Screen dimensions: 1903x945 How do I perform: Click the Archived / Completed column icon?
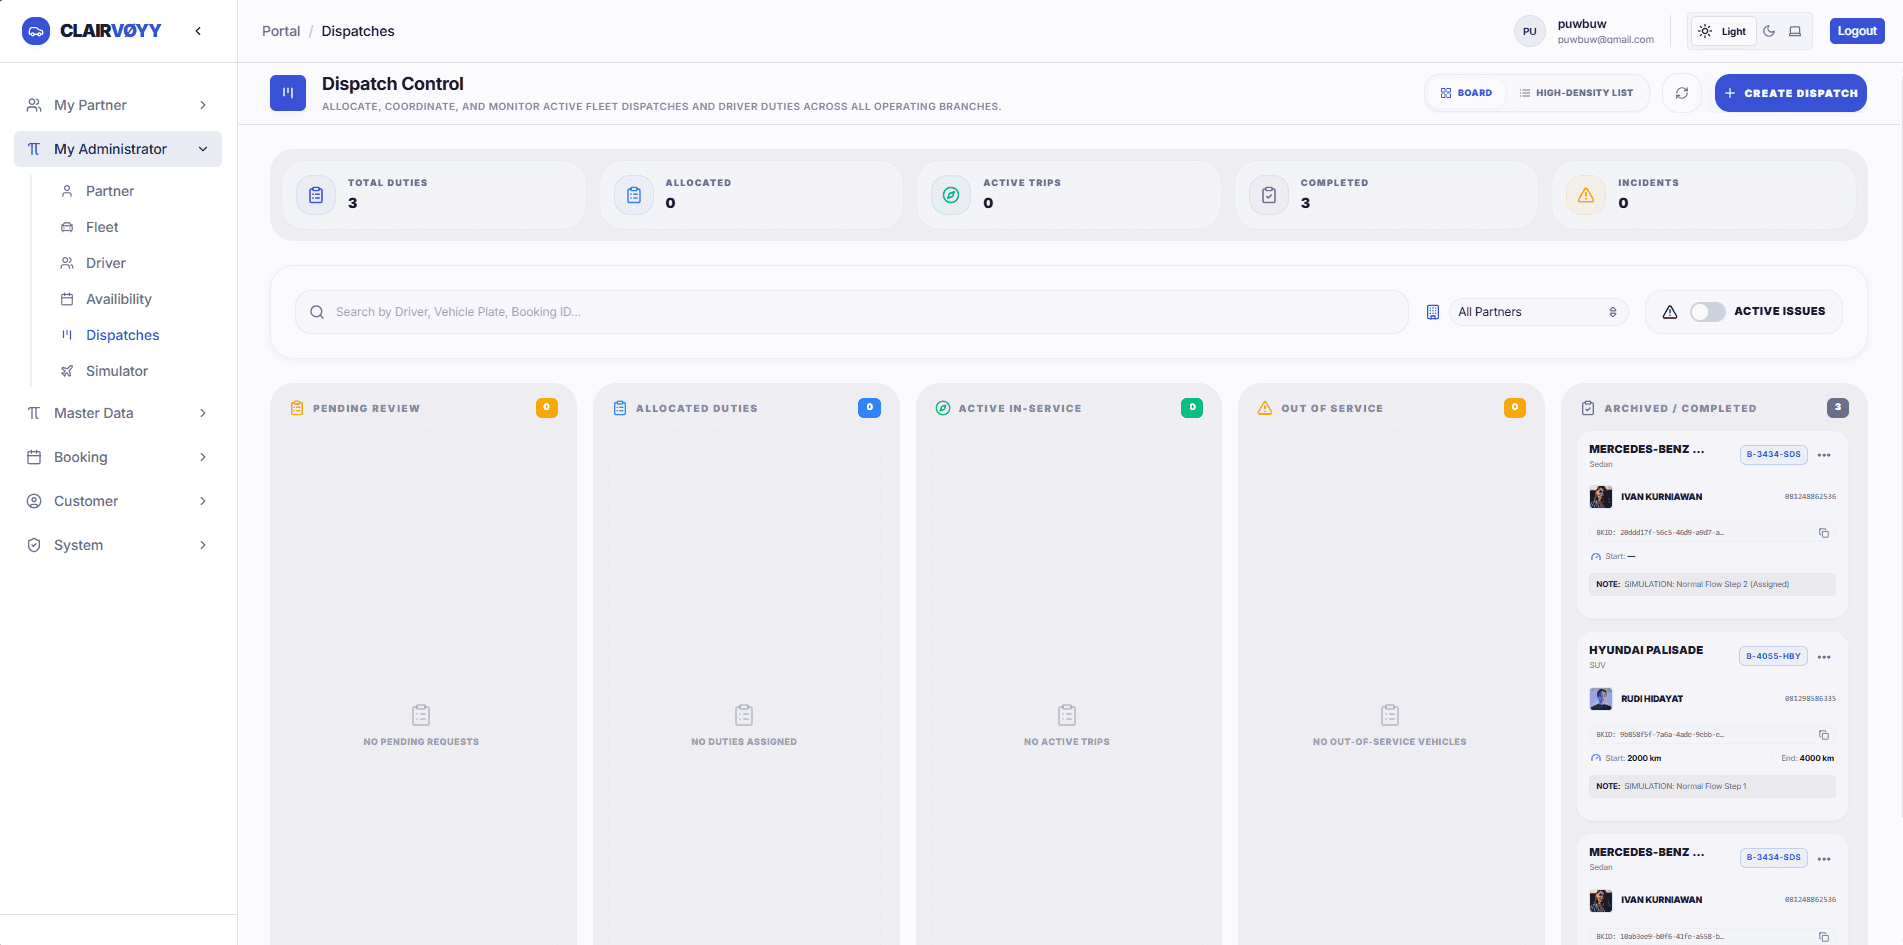tap(1588, 408)
